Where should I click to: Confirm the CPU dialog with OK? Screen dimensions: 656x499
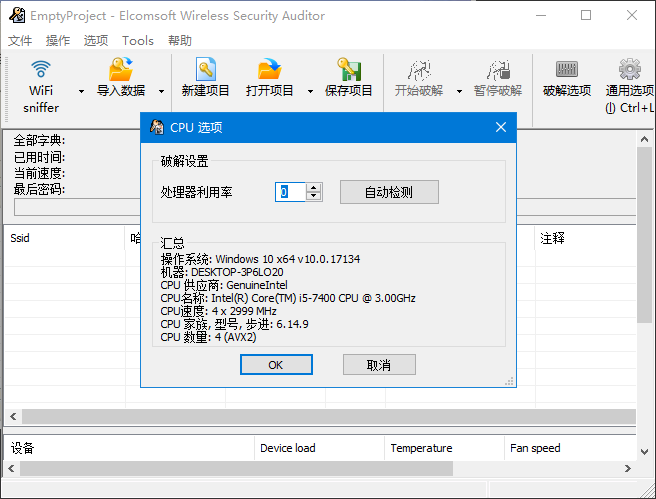(x=276, y=365)
